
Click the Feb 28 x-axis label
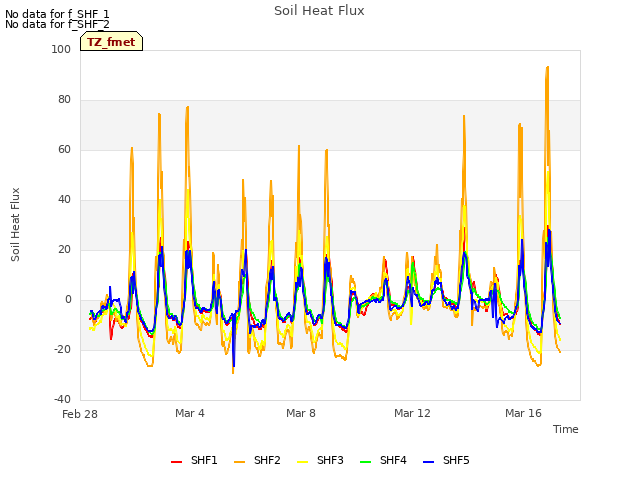80,414
